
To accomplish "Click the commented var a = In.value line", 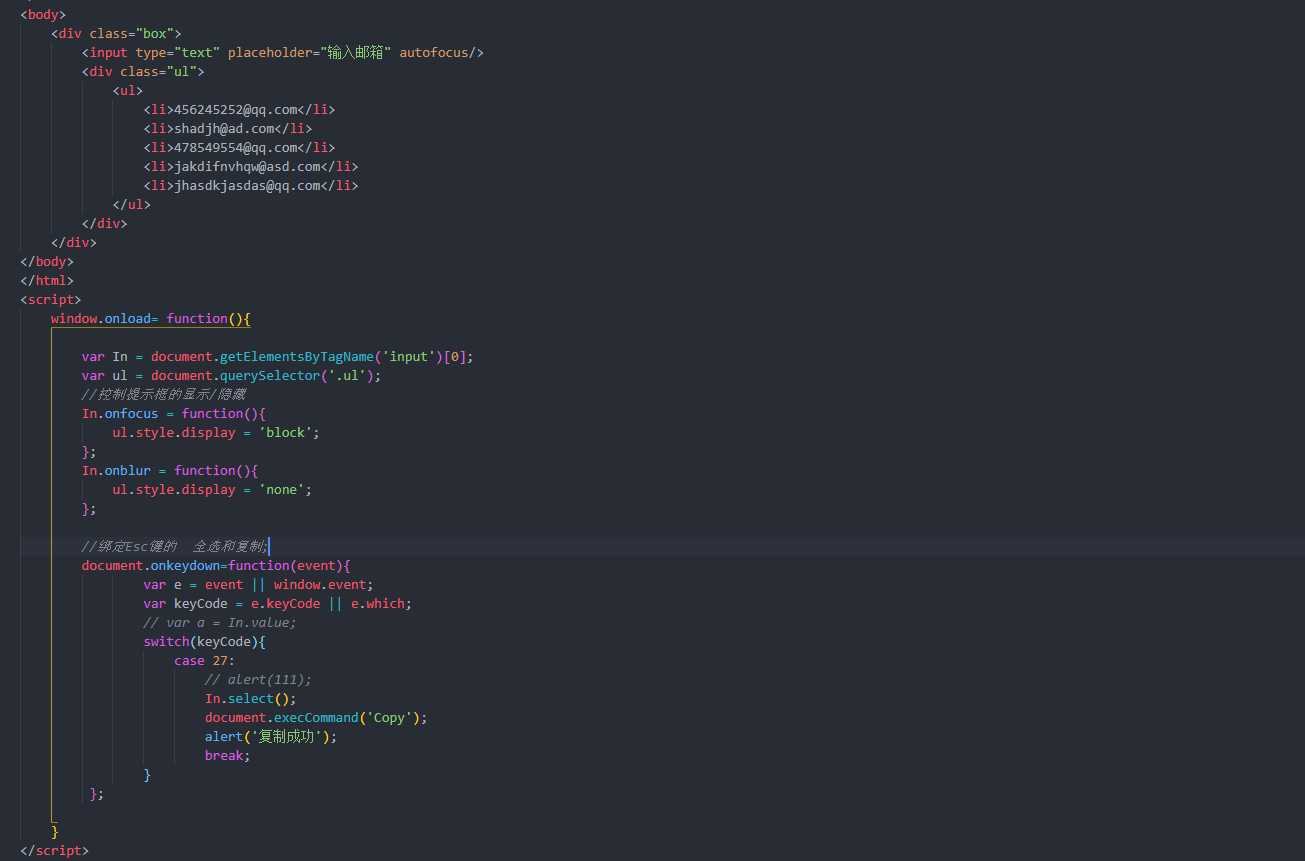I will (220, 622).
